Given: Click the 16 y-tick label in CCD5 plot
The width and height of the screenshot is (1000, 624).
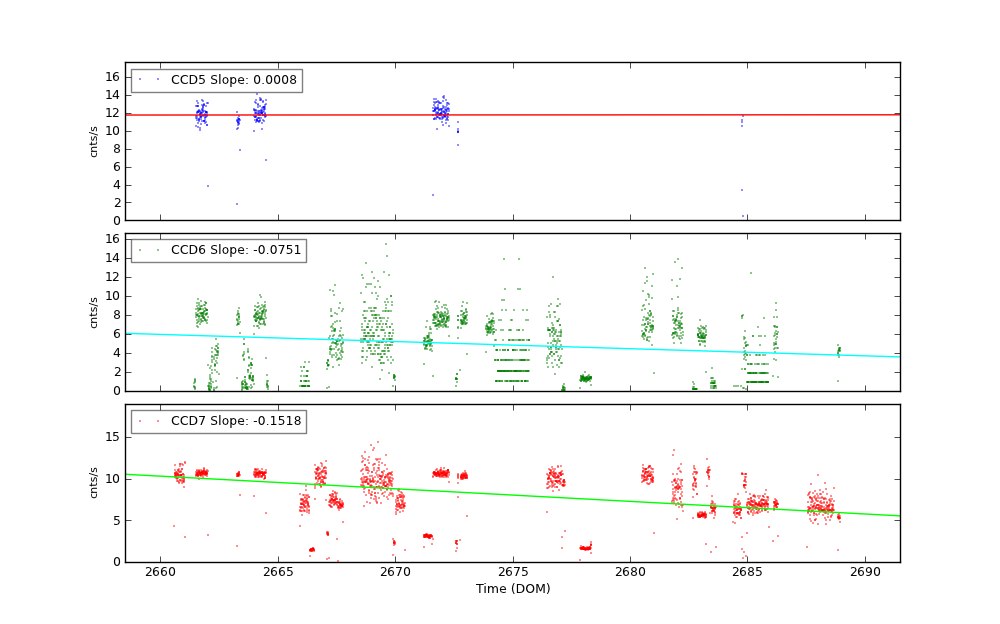Looking at the screenshot, I should [112, 77].
